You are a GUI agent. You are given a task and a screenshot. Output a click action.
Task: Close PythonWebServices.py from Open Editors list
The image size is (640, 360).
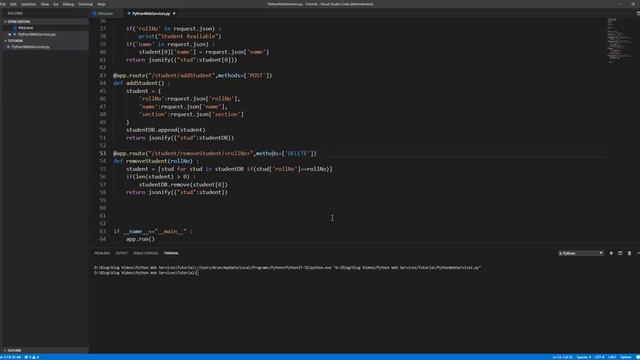(x=10, y=34)
